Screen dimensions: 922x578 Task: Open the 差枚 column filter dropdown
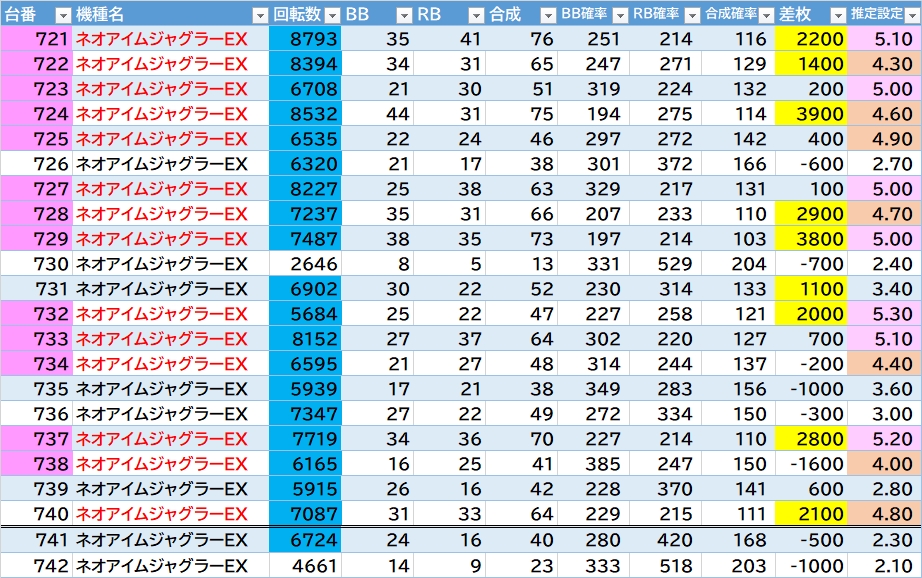click(x=837, y=15)
